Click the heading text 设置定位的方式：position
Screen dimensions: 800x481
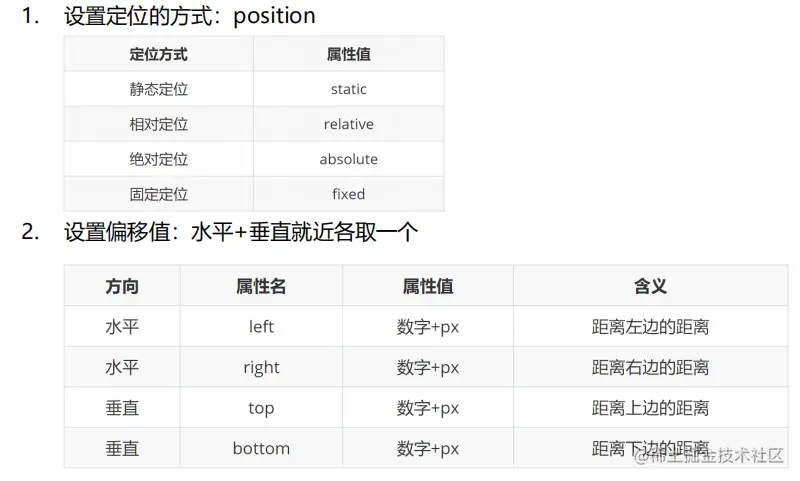click(189, 16)
